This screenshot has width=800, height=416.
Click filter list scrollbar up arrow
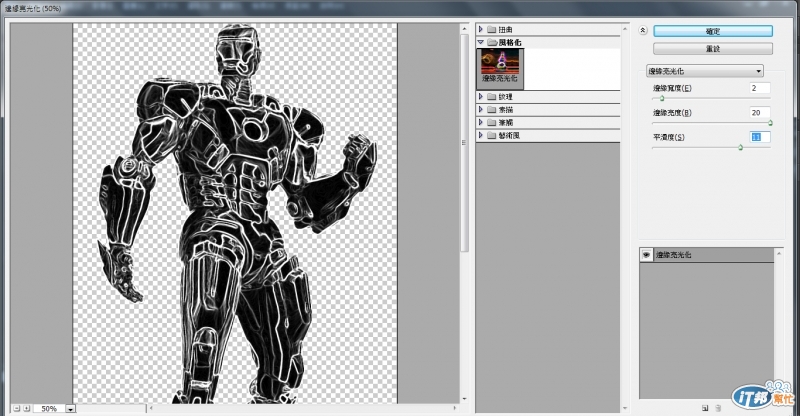[x=624, y=29]
